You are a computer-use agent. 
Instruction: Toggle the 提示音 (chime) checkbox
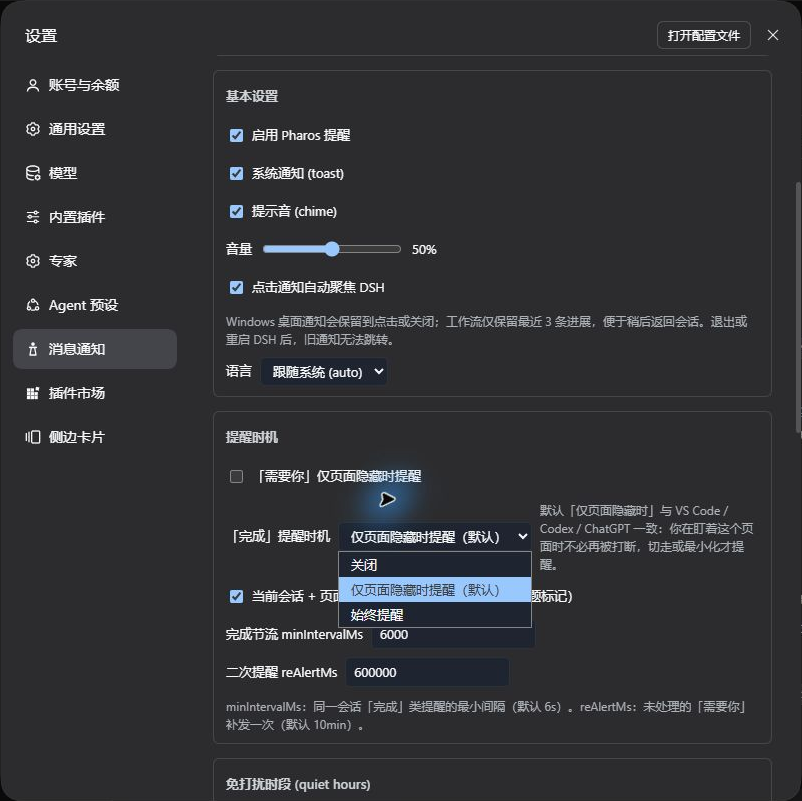[x=236, y=211]
